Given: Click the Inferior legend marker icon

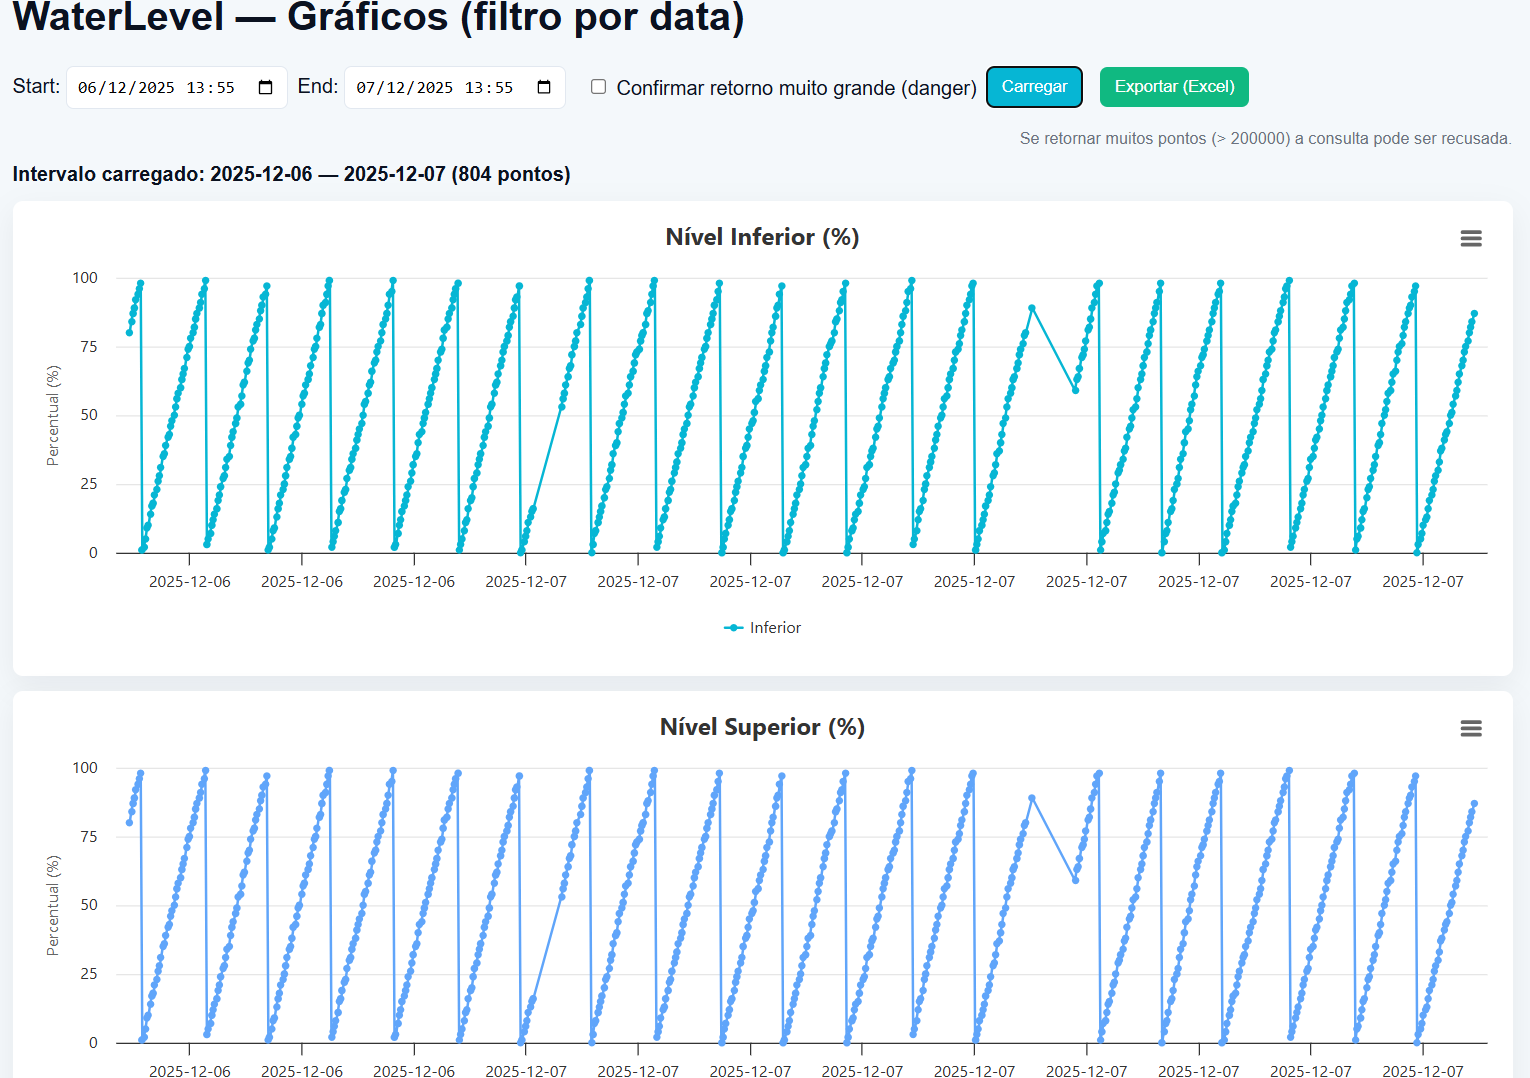Looking at the screenshot, I should [734, 628].
